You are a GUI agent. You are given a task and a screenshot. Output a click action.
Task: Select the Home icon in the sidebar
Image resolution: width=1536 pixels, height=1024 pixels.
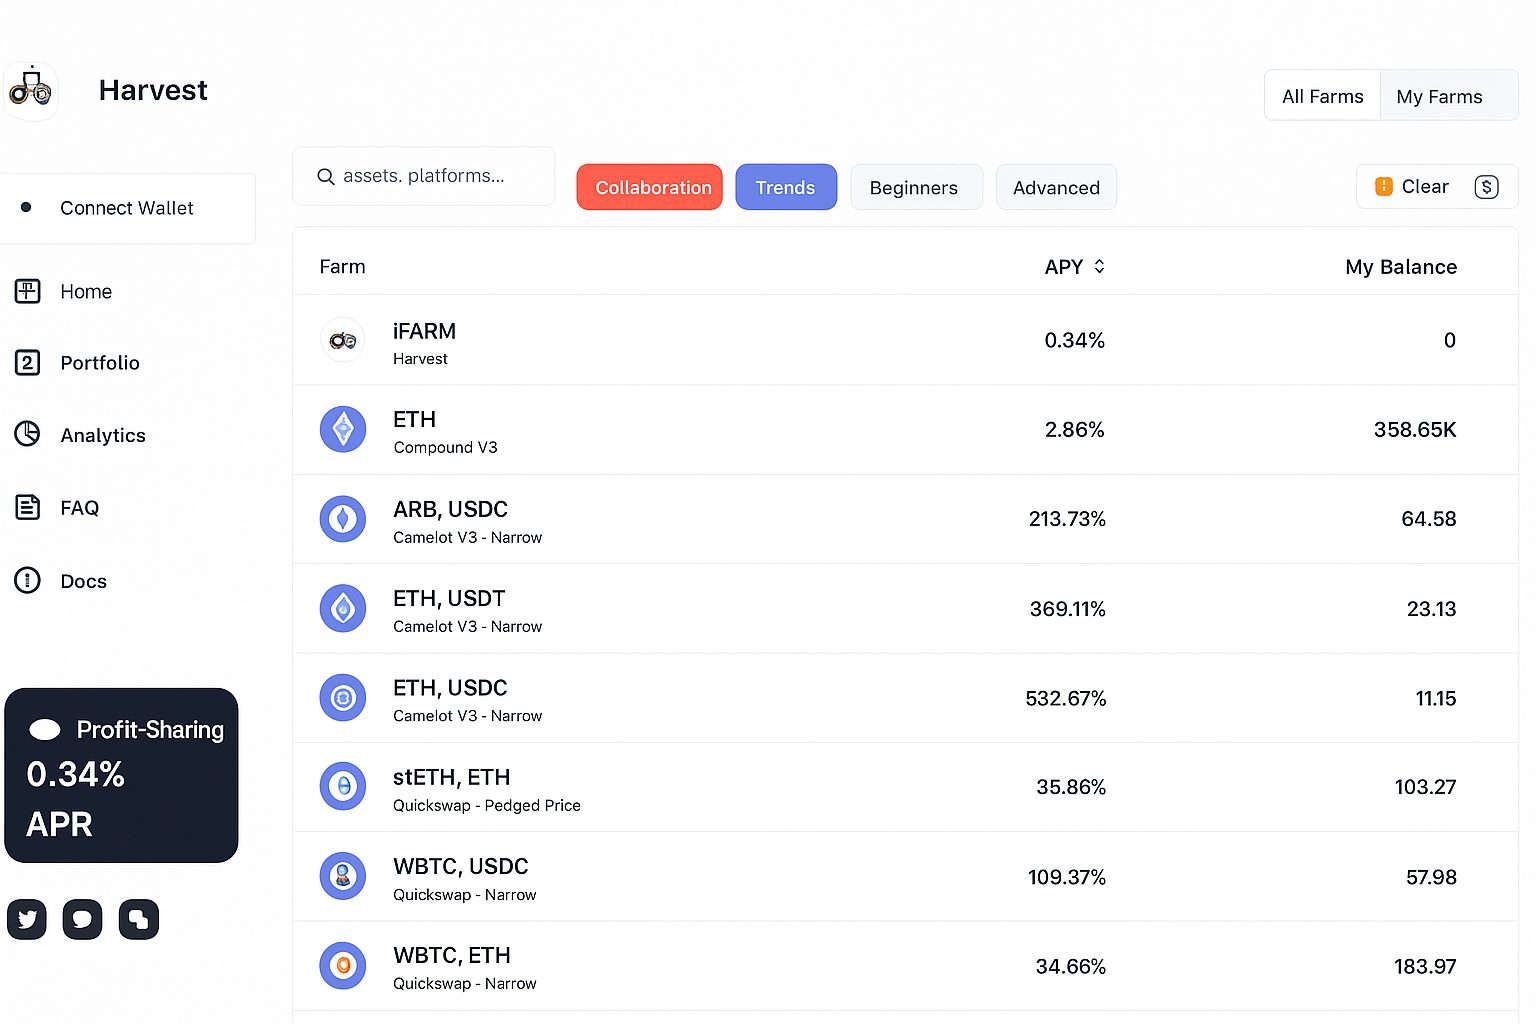coord(27,291)
